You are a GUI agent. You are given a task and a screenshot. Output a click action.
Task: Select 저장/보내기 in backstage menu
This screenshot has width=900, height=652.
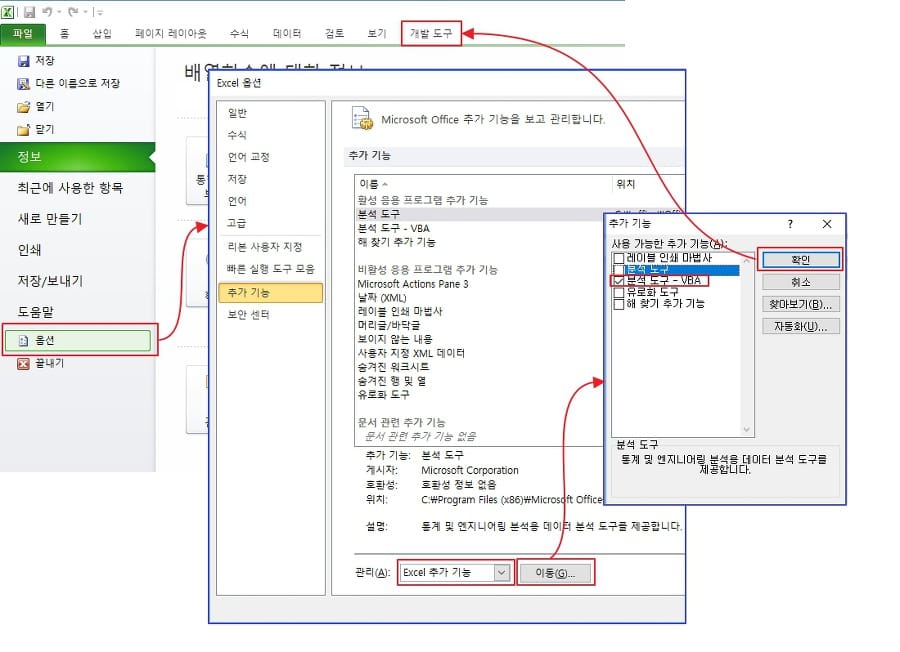[x=51, y=281]
